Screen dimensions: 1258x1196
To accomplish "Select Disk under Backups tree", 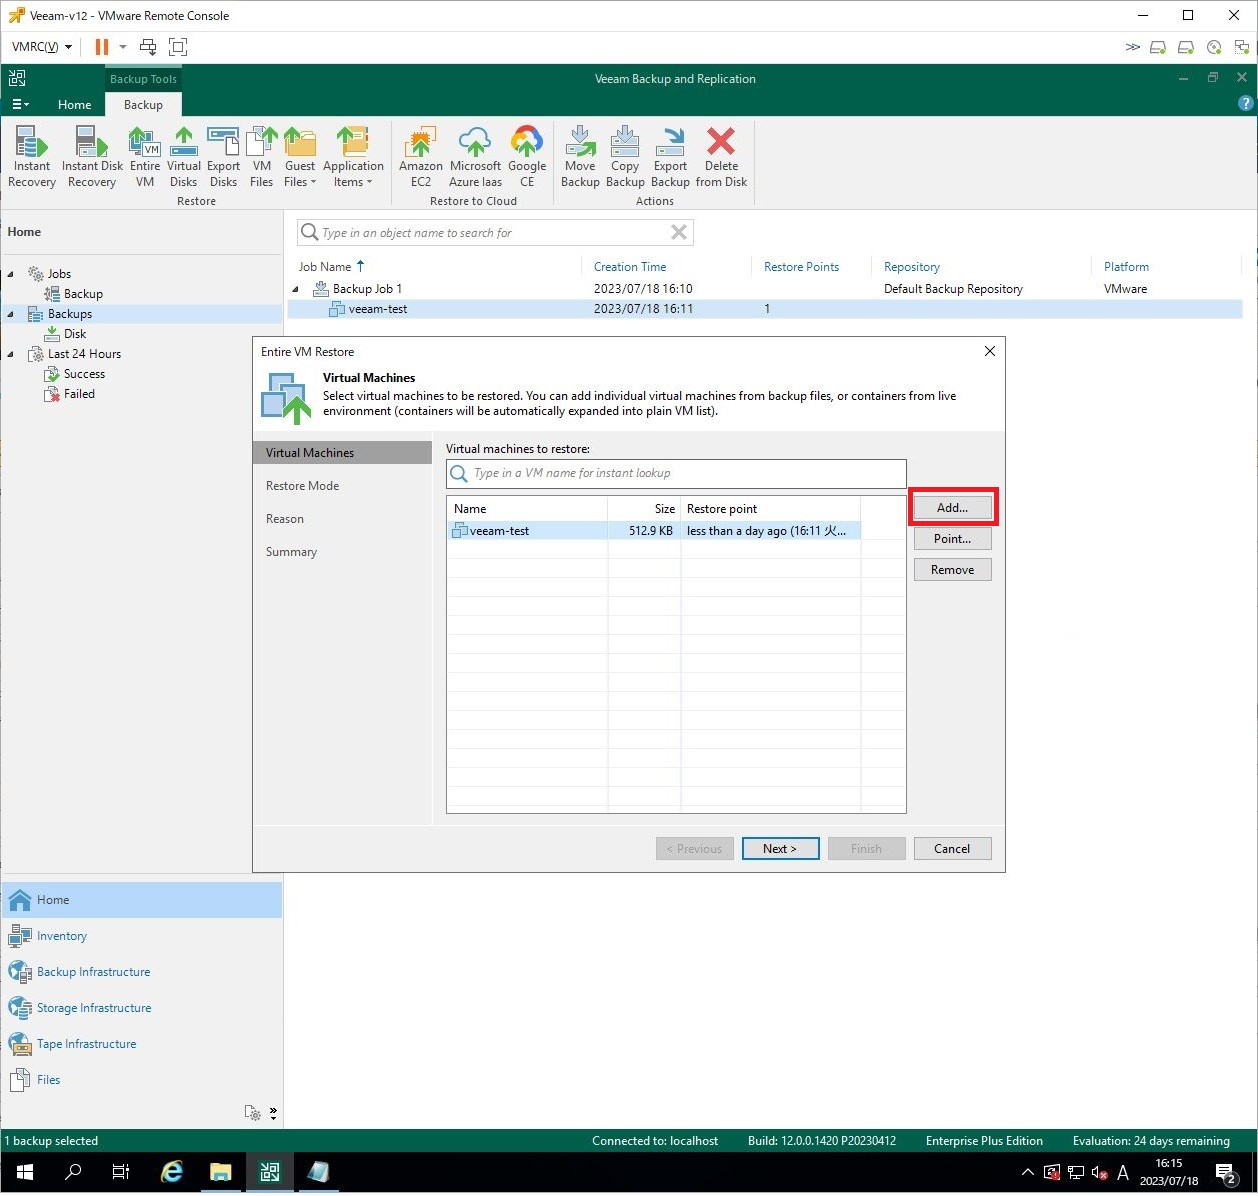I will pyautogui.click(x=75, y=334).
